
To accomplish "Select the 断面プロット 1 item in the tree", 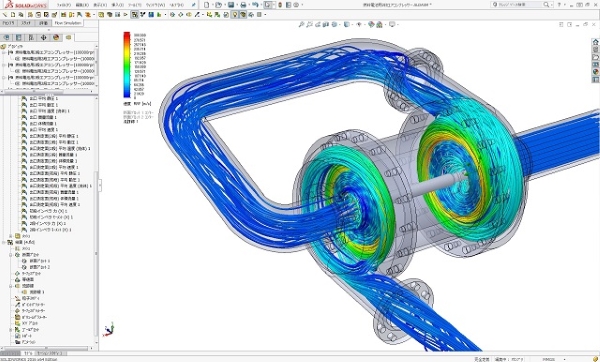I will click(40, 261).
